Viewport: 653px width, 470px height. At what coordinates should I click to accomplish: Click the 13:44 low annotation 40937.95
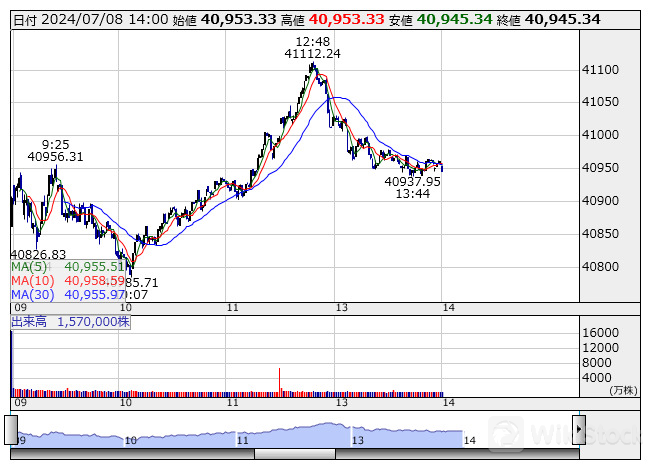[412, 181]
